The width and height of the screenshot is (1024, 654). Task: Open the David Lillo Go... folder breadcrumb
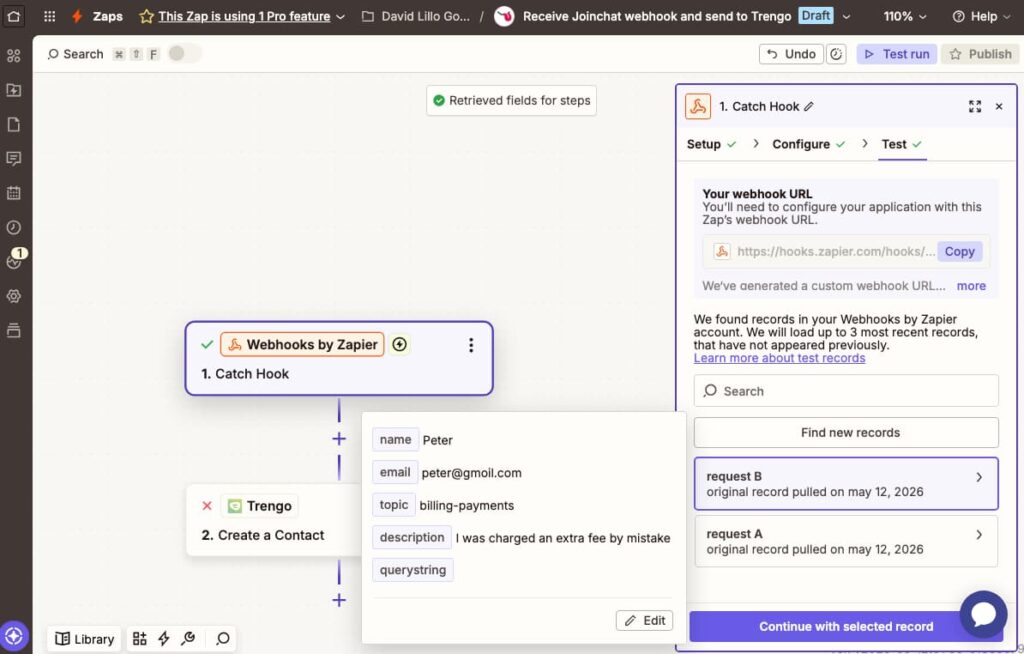click(x=416, y=16)
